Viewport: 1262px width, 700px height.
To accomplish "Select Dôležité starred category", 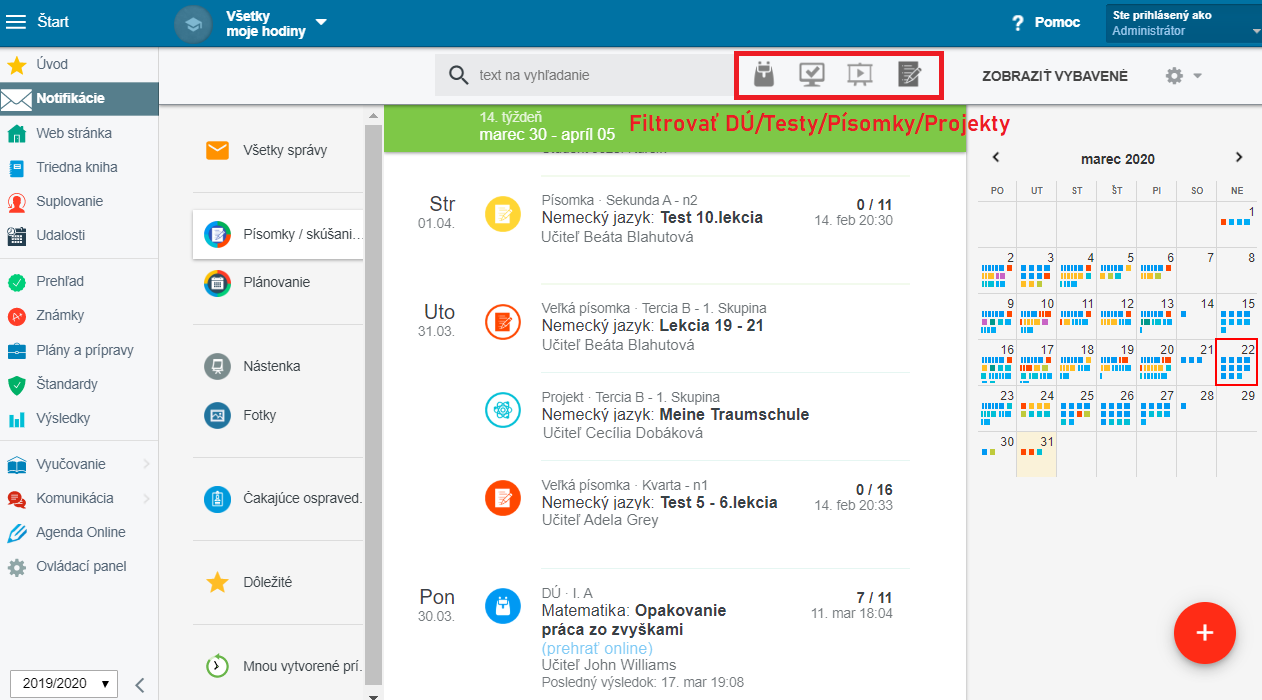I will [278, 582].
